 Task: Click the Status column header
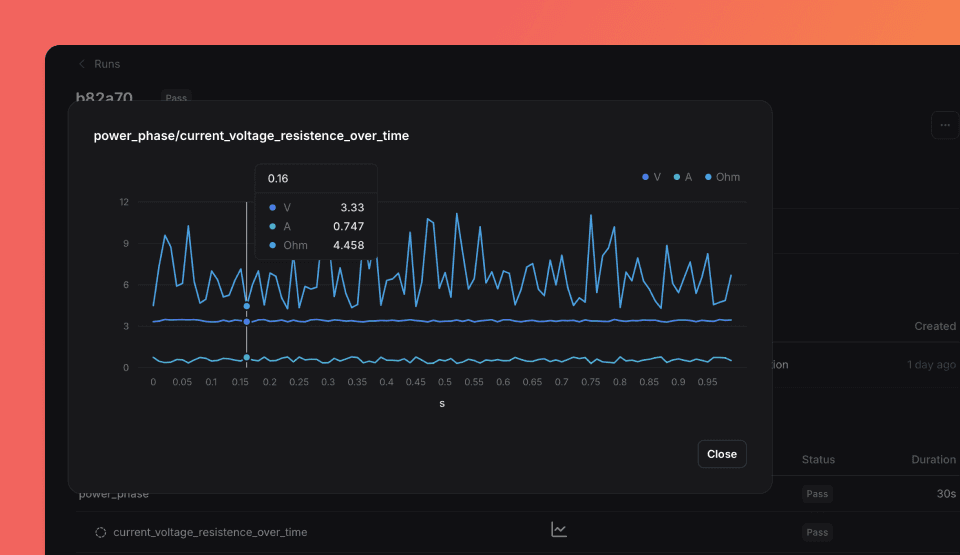click(x=818, y=460)
